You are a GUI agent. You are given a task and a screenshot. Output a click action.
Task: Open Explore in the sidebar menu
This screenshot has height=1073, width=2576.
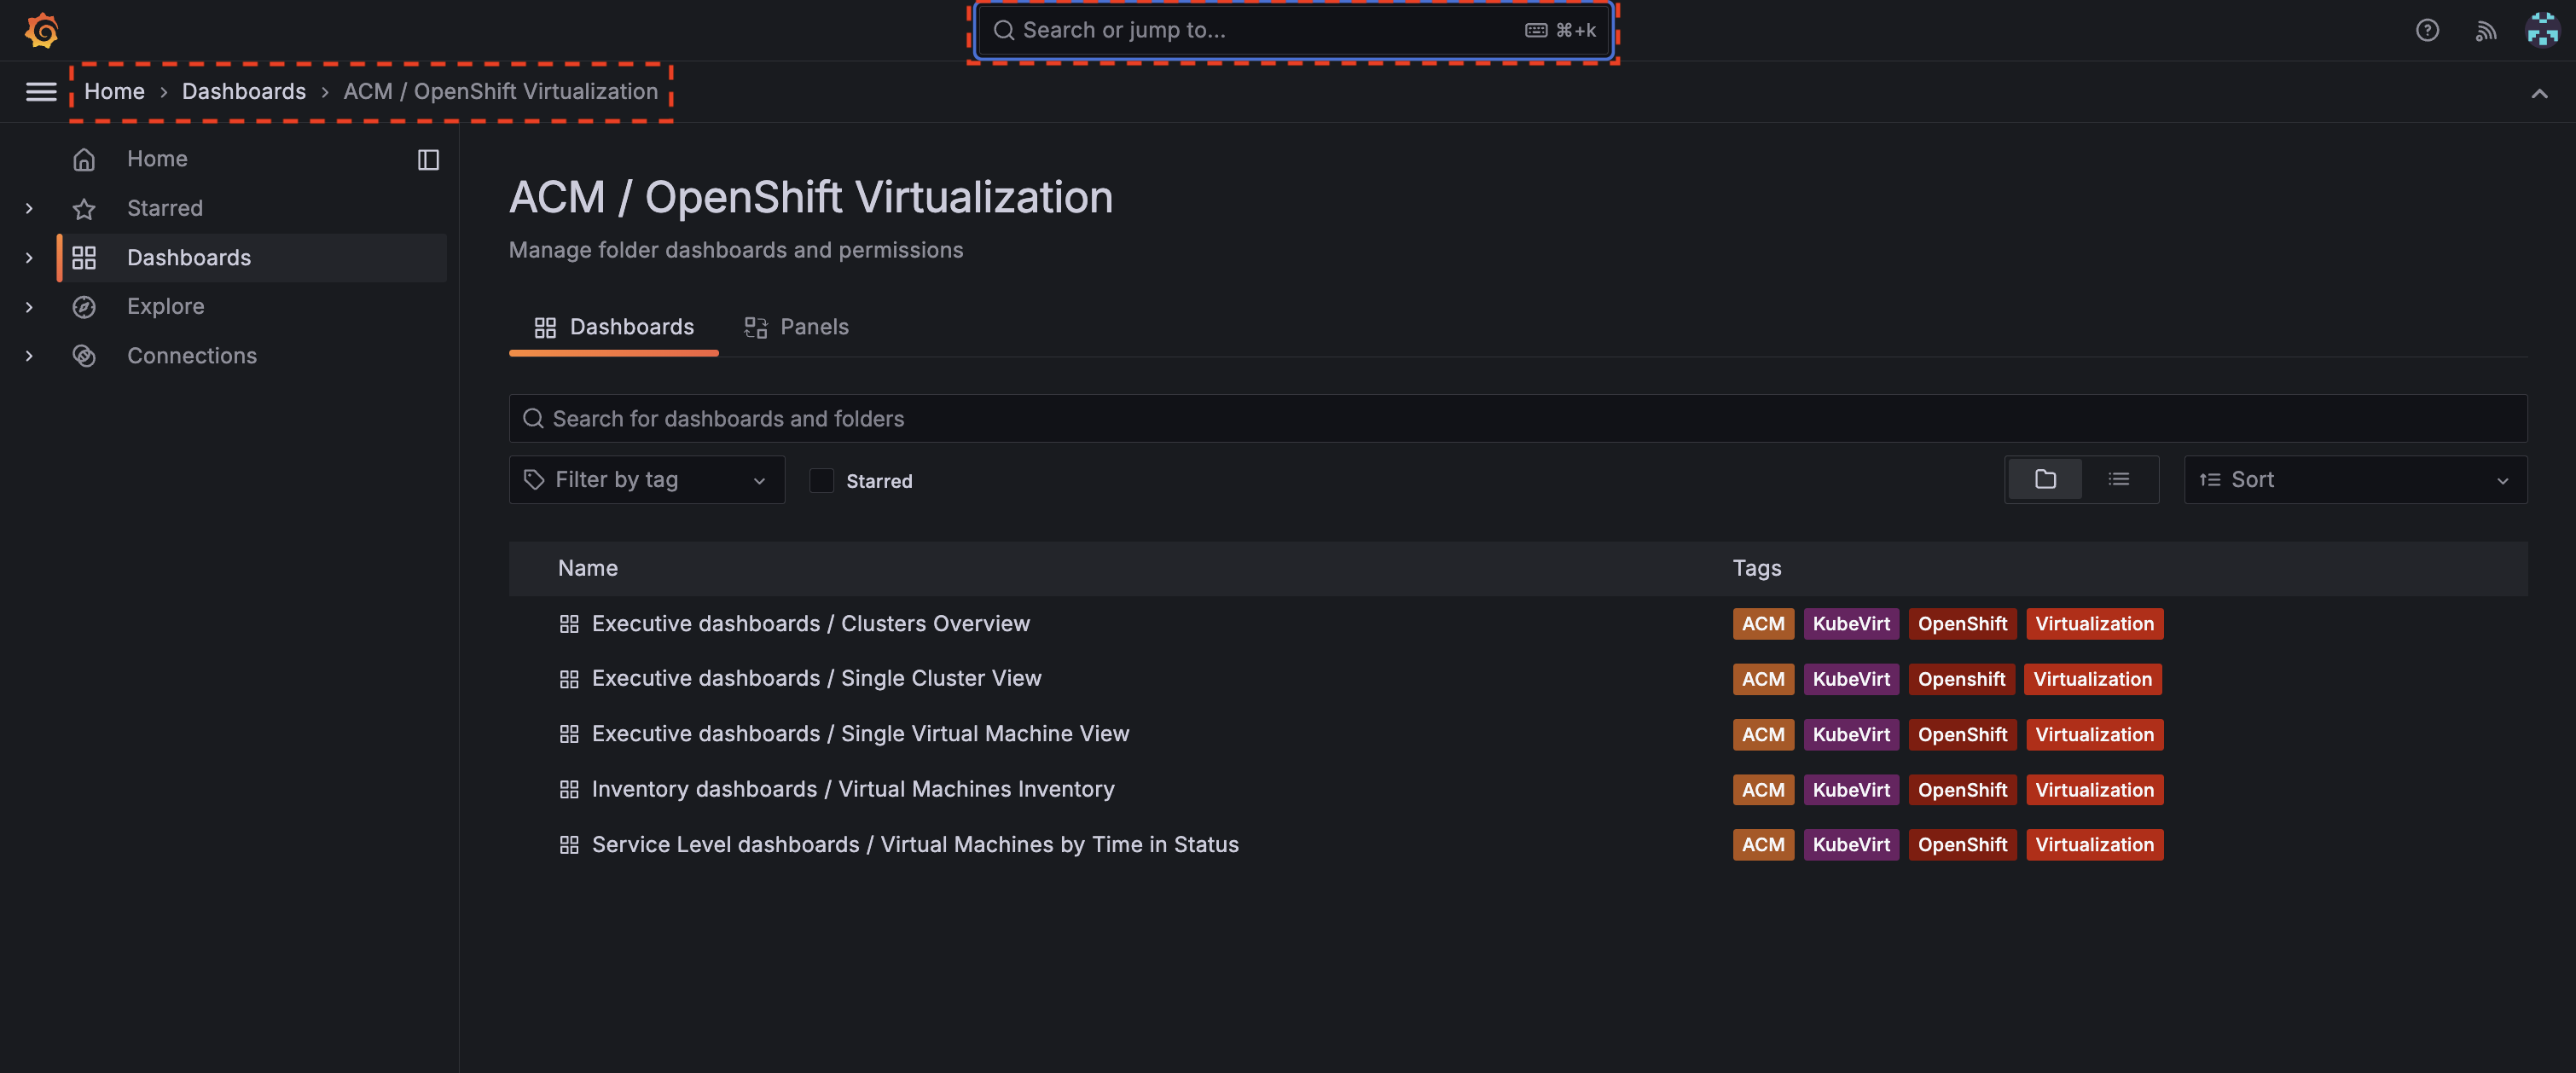point(166,307)
